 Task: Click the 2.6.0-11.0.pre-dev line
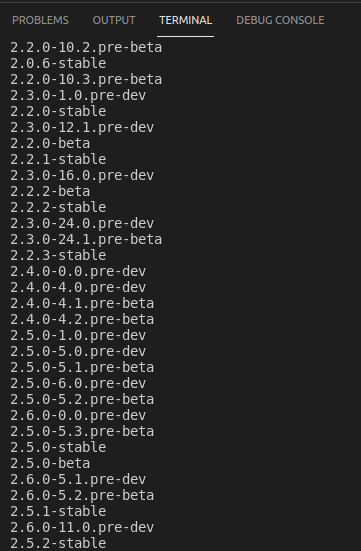(x=82, y=528)
